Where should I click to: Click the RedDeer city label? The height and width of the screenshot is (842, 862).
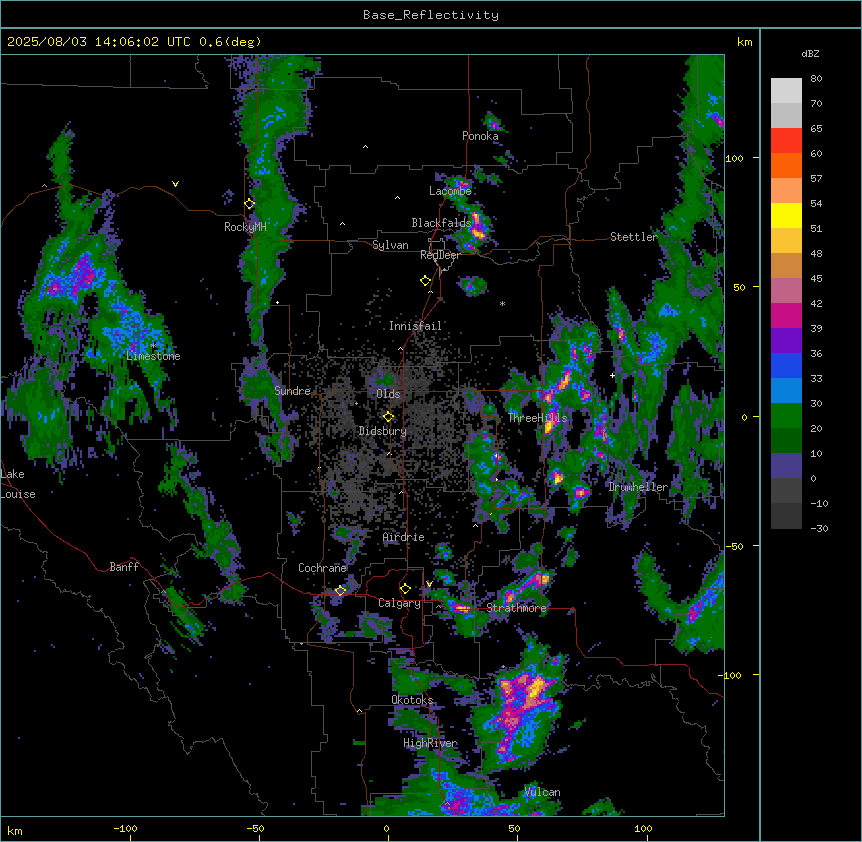440,255
